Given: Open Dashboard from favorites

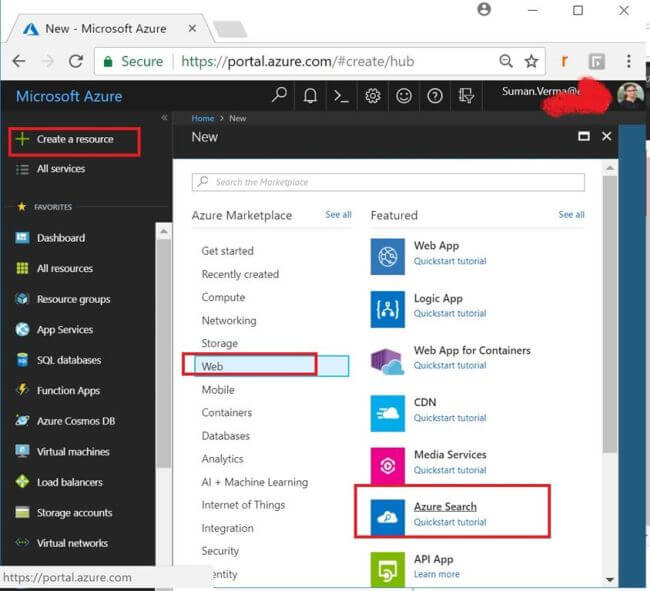Looking at the screenshot, I should (61, 238).
